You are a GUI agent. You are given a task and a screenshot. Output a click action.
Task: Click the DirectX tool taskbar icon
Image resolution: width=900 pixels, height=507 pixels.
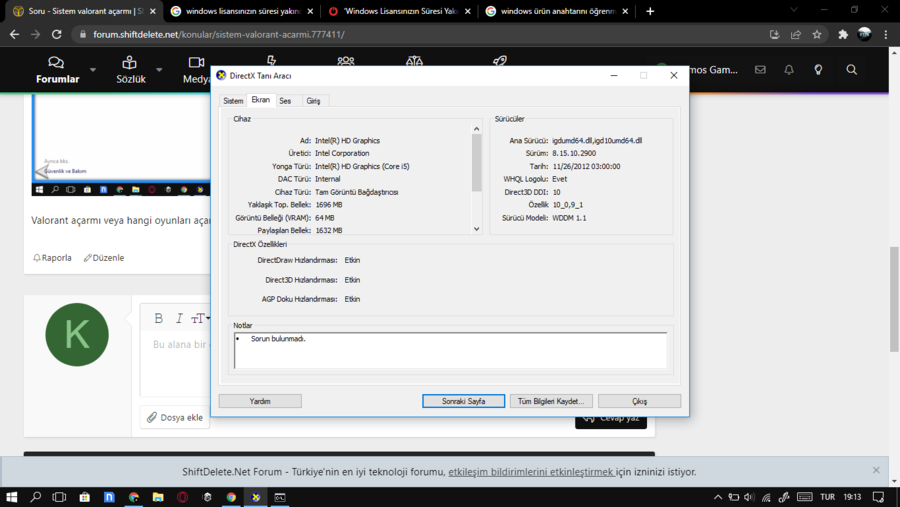coord(255,497)
